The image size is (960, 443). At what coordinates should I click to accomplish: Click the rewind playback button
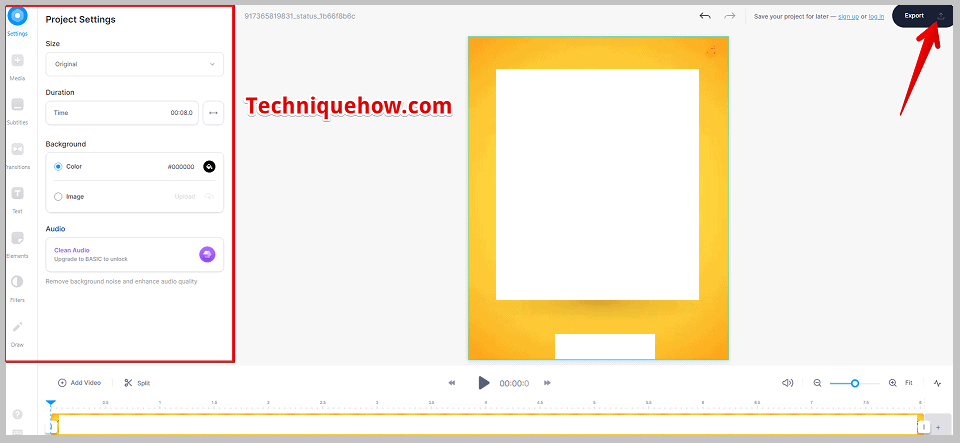click(452, 383)
